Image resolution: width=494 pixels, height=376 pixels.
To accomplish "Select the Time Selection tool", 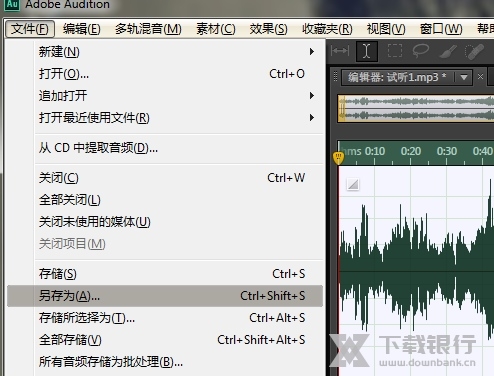I will tap(367, 51).
